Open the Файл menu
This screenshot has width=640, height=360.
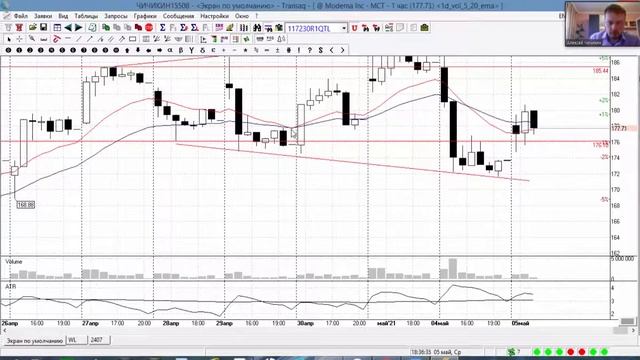[x=21, y=16]
